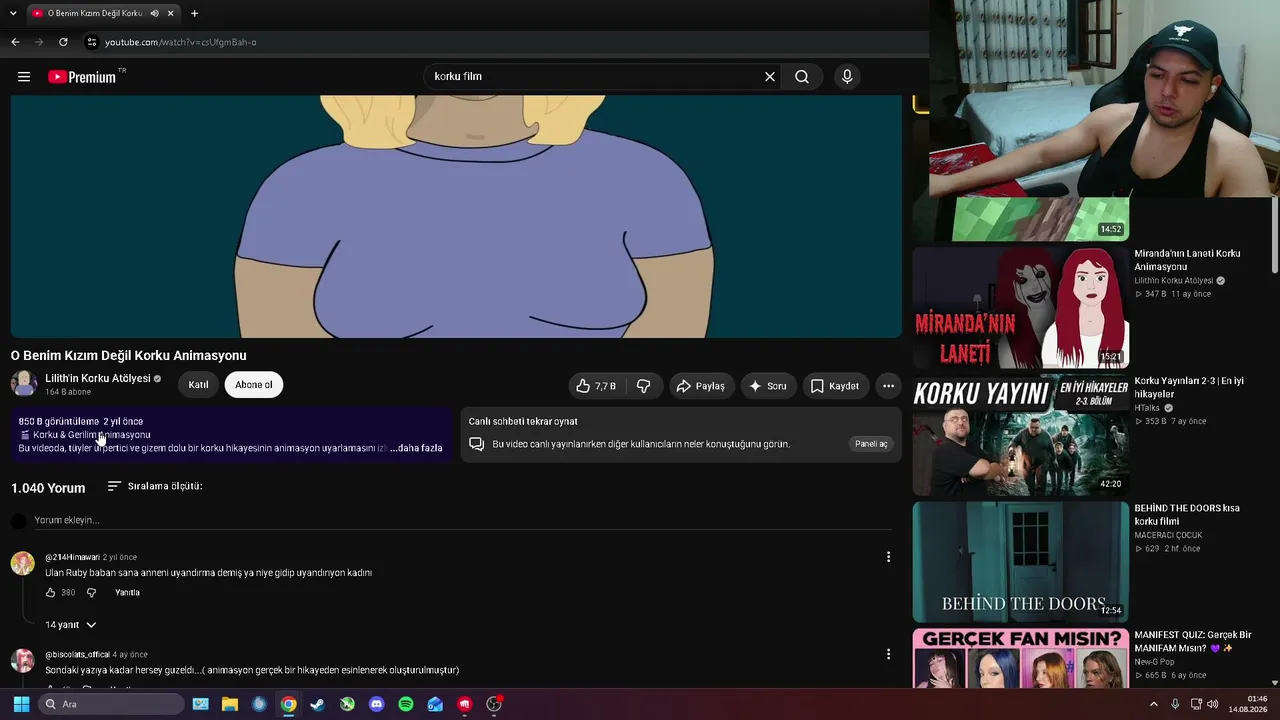Dislike the comment by @214Himawari
The width and height of the screenshot is (1280, 720).
[91, 593]
